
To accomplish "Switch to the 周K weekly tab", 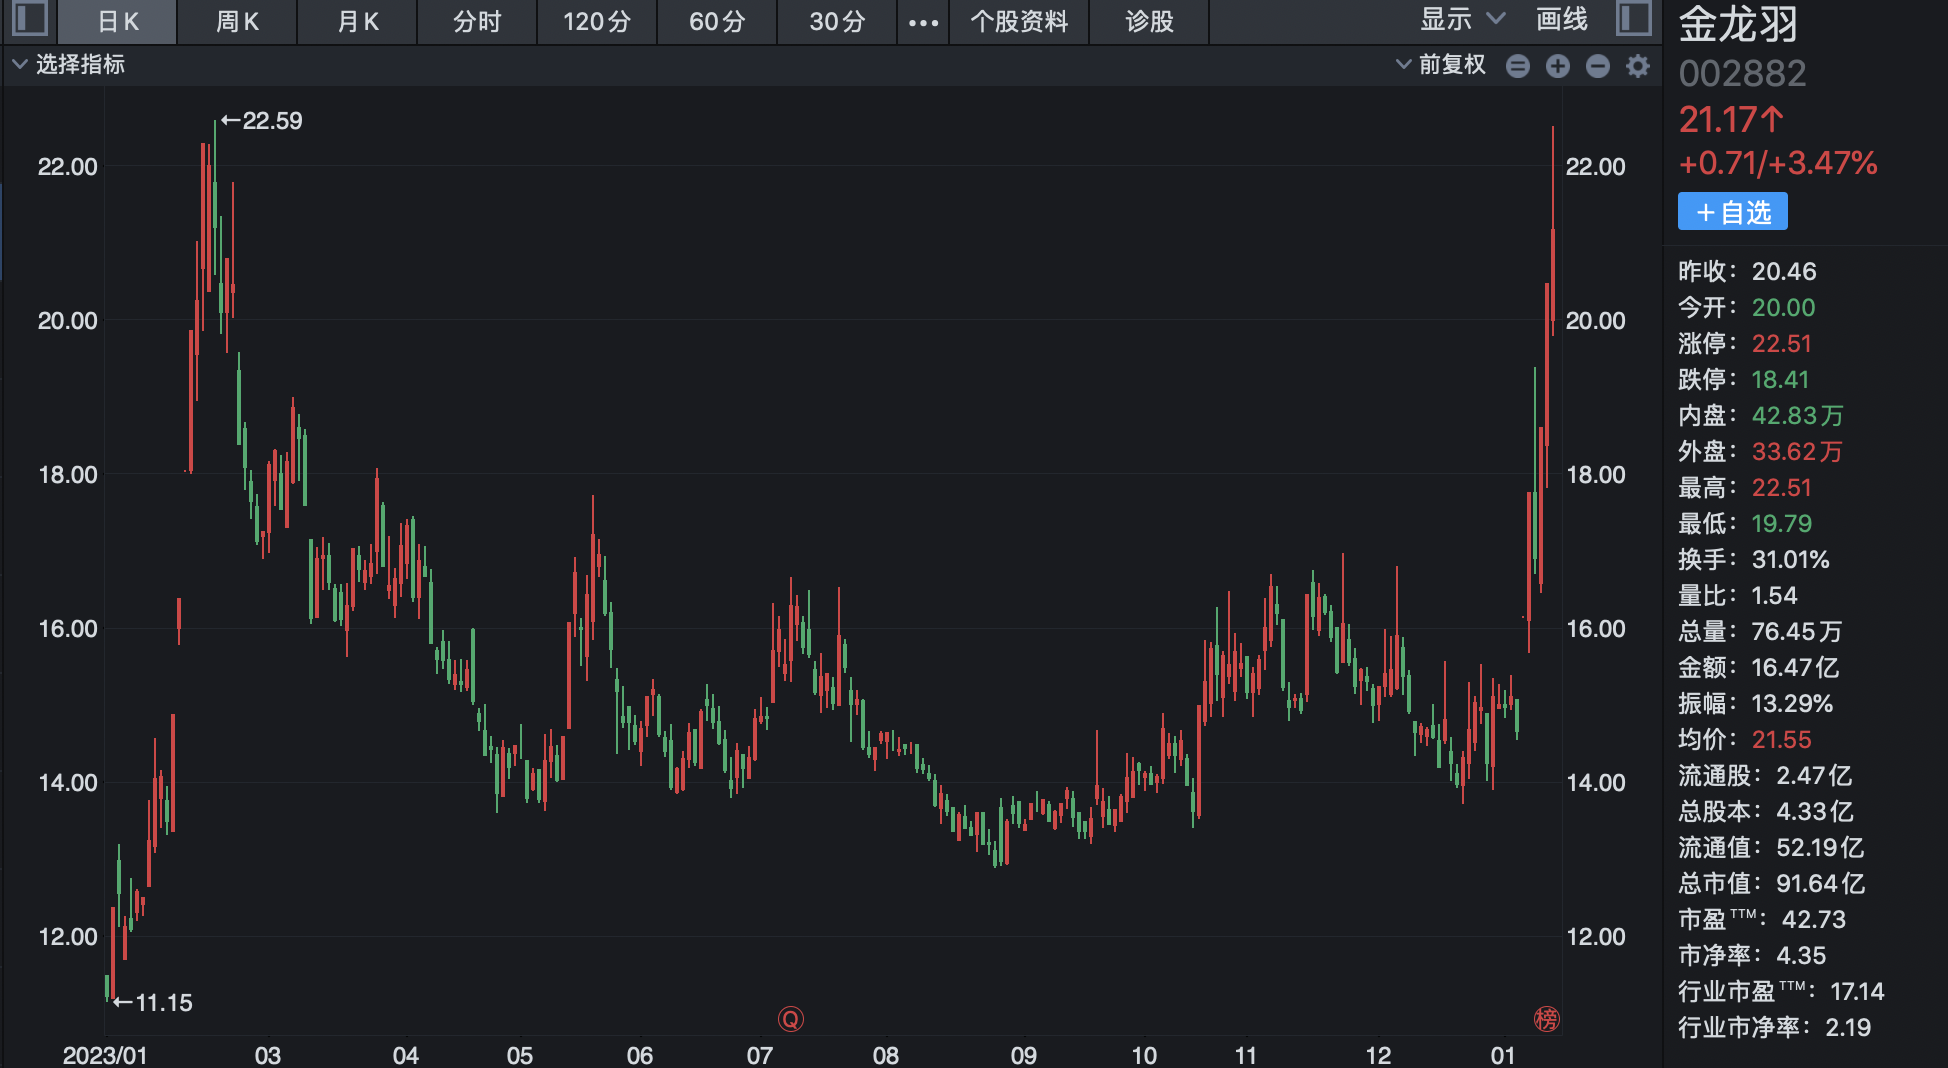I will tap(237, 22).
